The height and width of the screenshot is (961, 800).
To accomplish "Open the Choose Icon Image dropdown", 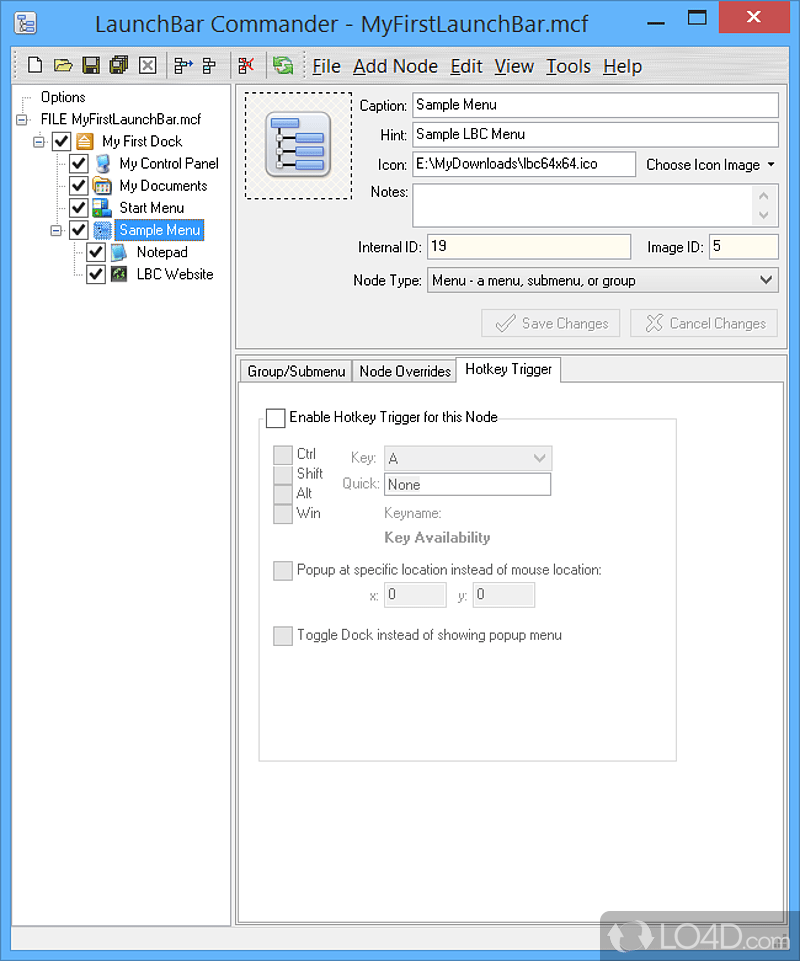I will (x=710, y=165).
